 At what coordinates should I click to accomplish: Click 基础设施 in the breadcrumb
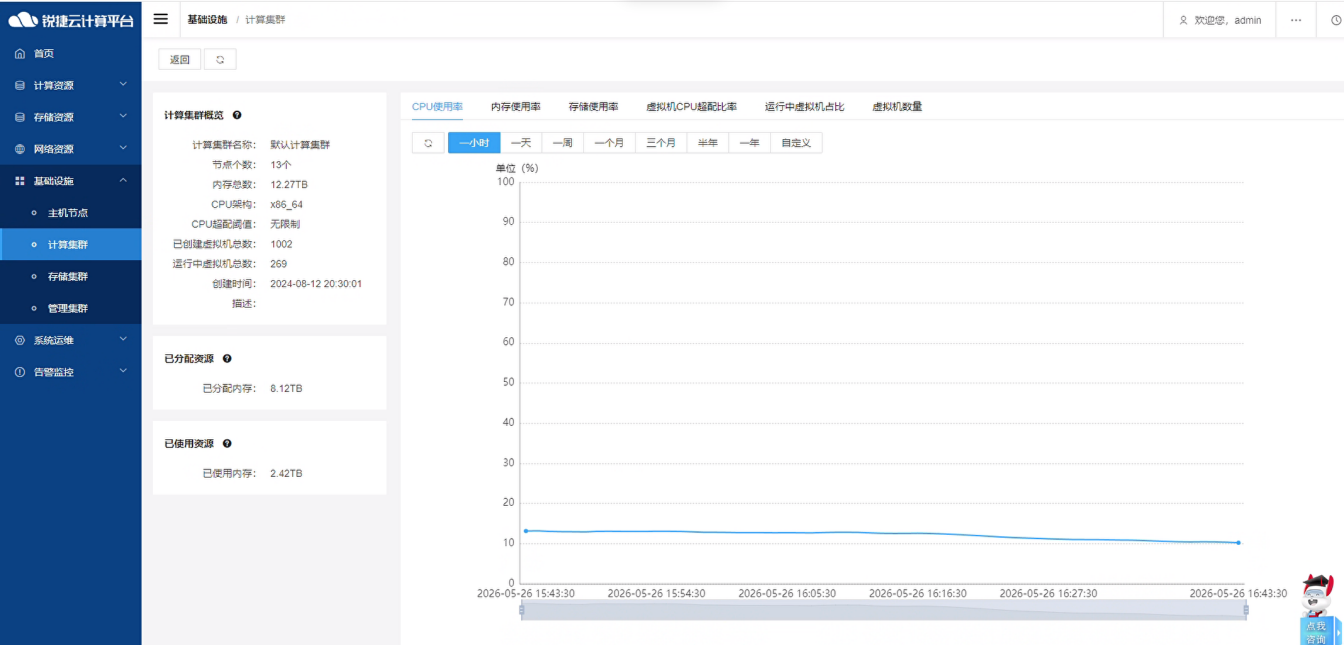[x=207, y=20]
